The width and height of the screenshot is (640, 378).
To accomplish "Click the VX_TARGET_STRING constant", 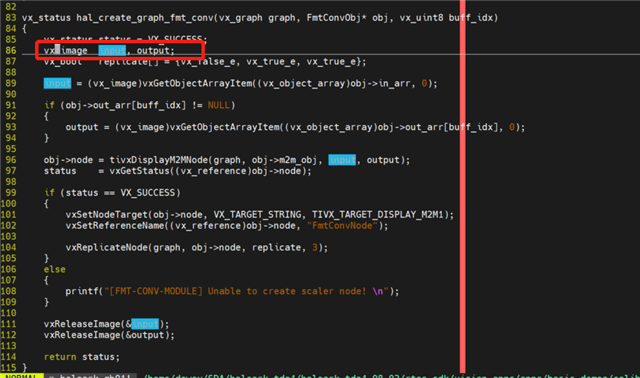I will [x=257, y=215].
